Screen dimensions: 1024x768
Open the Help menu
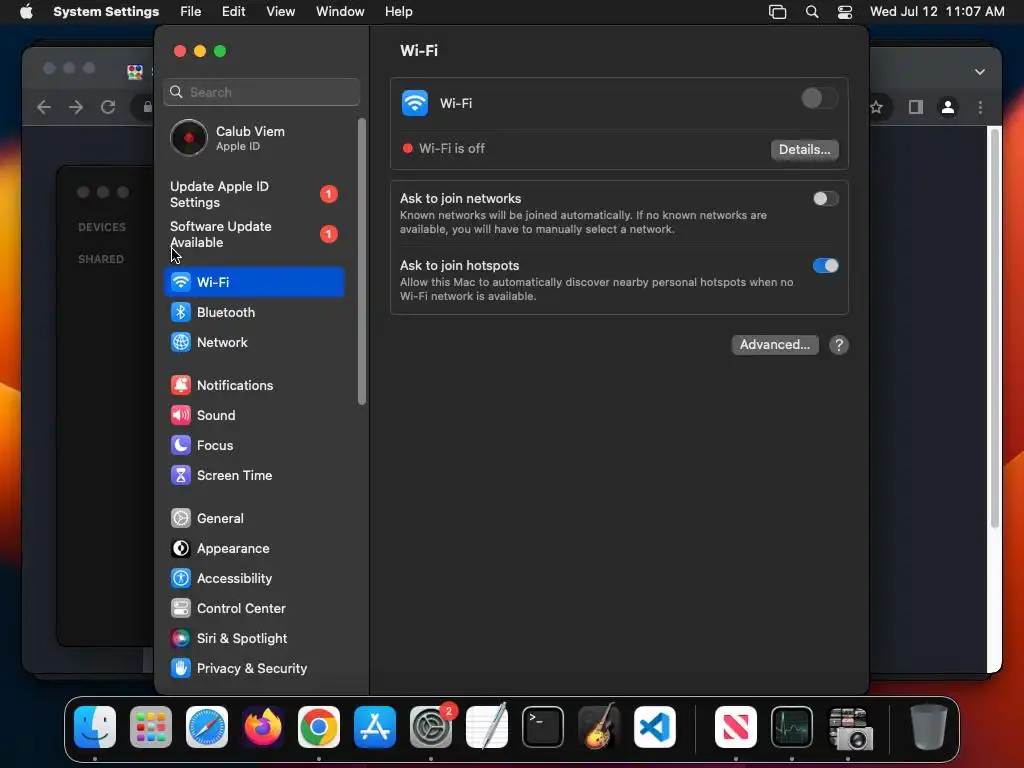[398, 12]
